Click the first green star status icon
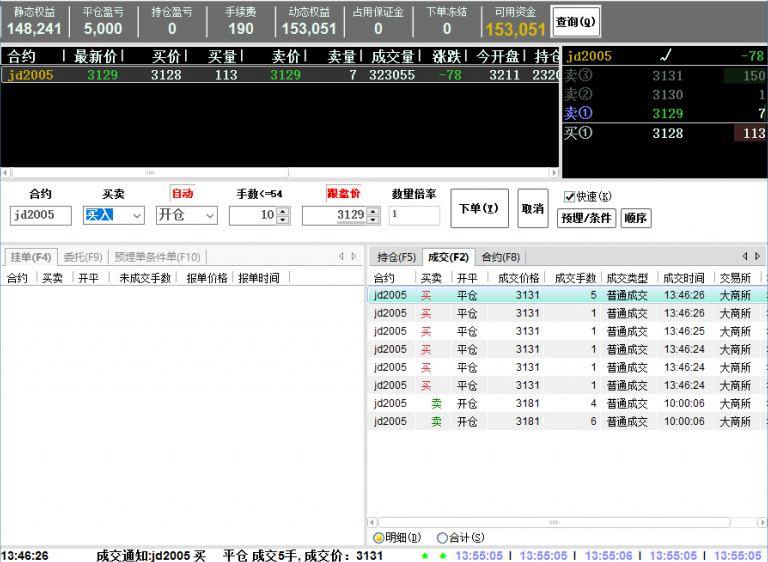Screen dimensions: 768x562 (425, 556)
